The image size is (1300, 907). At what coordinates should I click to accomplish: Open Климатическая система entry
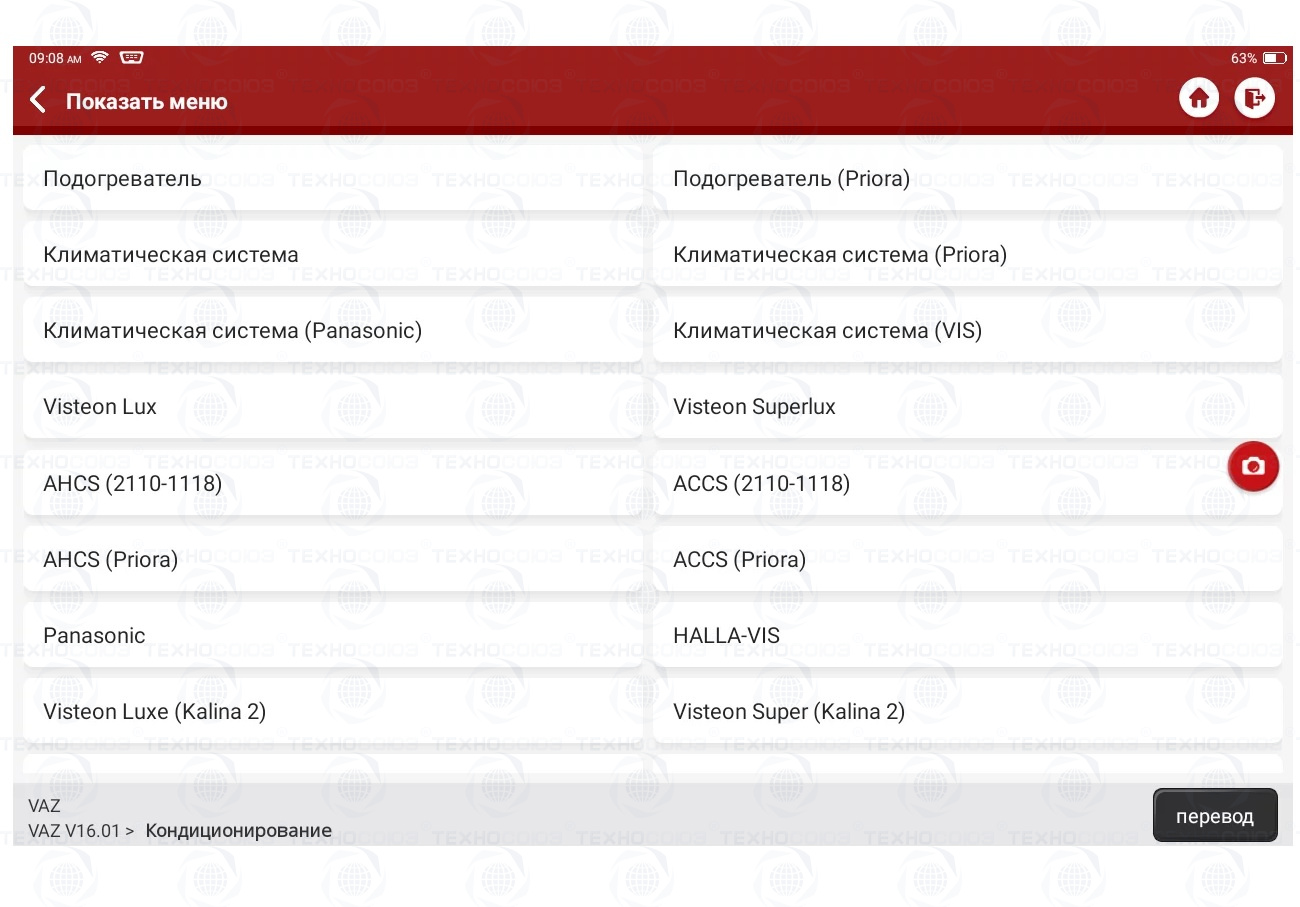click(x=332, y=255)
